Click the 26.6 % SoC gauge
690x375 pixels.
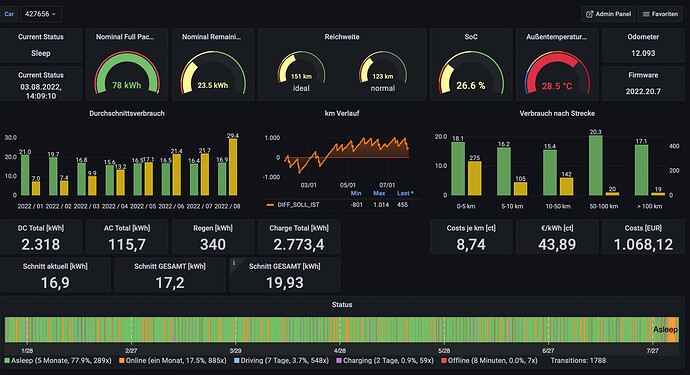pyautogui.click(x=471, y=73)
